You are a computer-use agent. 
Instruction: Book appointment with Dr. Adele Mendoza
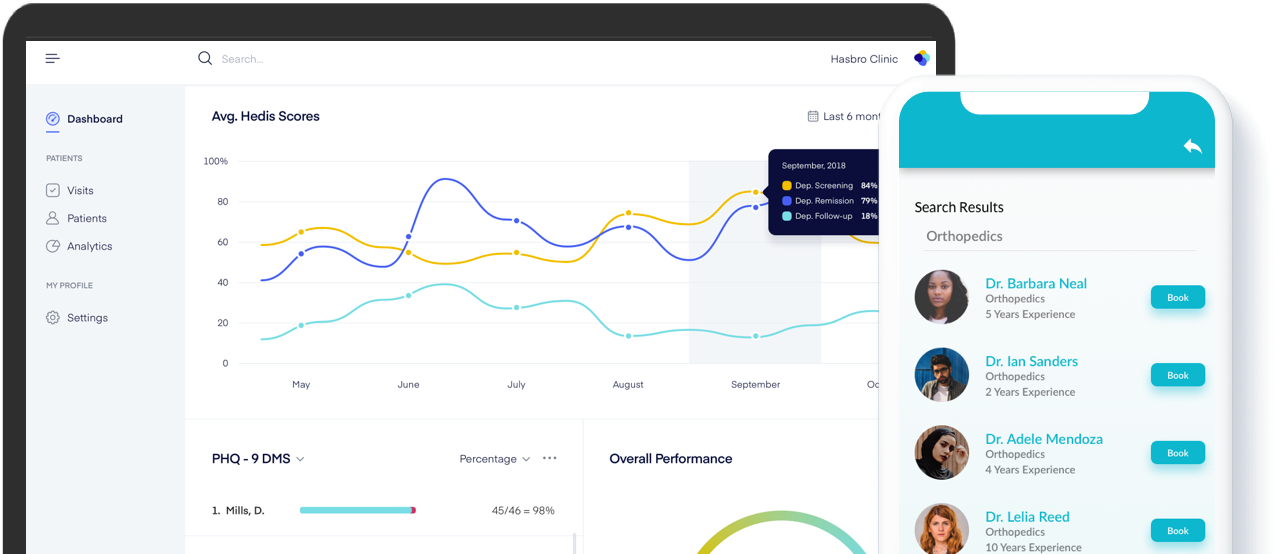pos(1178,453)
